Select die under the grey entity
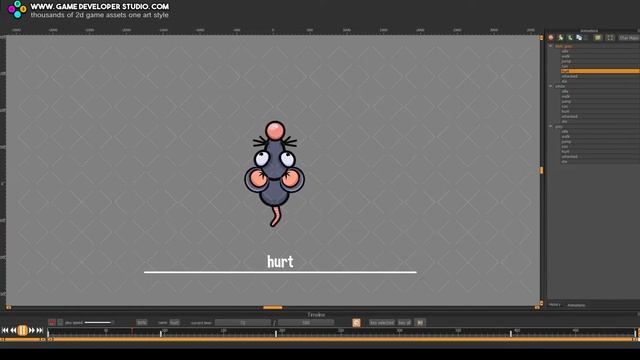640x360 pixels. 600,161
